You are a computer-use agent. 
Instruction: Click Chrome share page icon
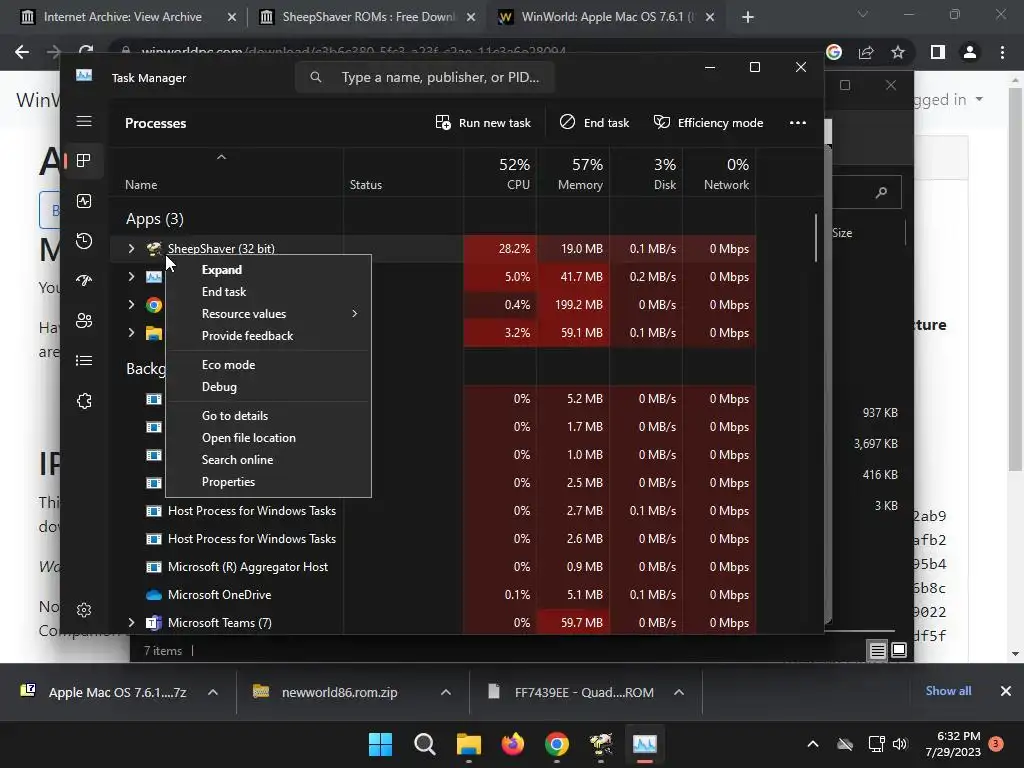[866, 52]
